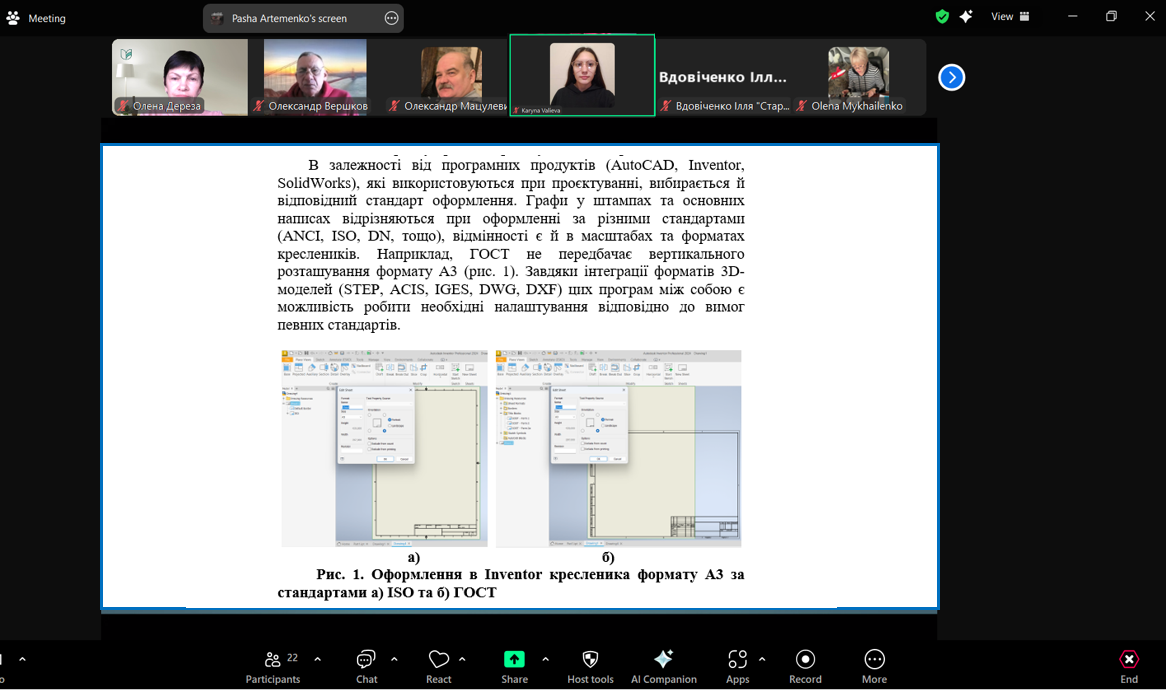Select Olena Mykhailenko video thumbnail

click(x=858, y=77)
